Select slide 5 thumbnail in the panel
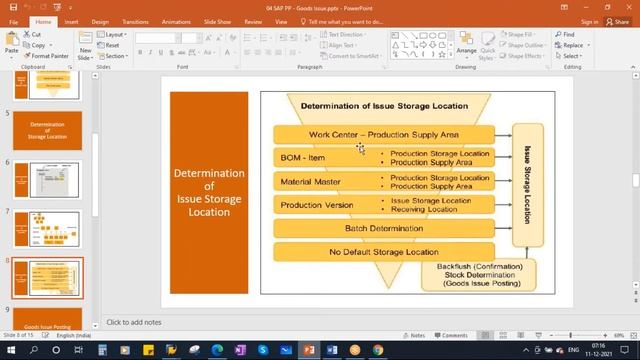 click(47, 131)
